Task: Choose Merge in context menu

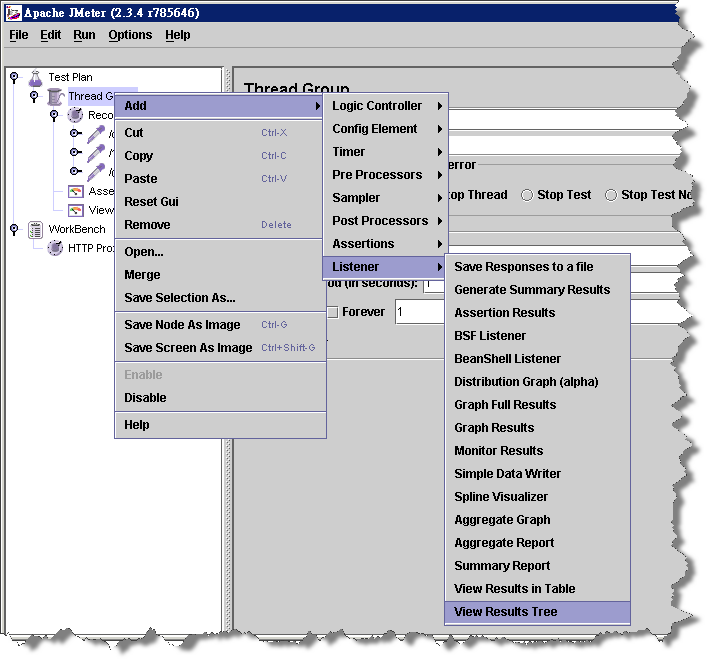Action: [220, 275]
